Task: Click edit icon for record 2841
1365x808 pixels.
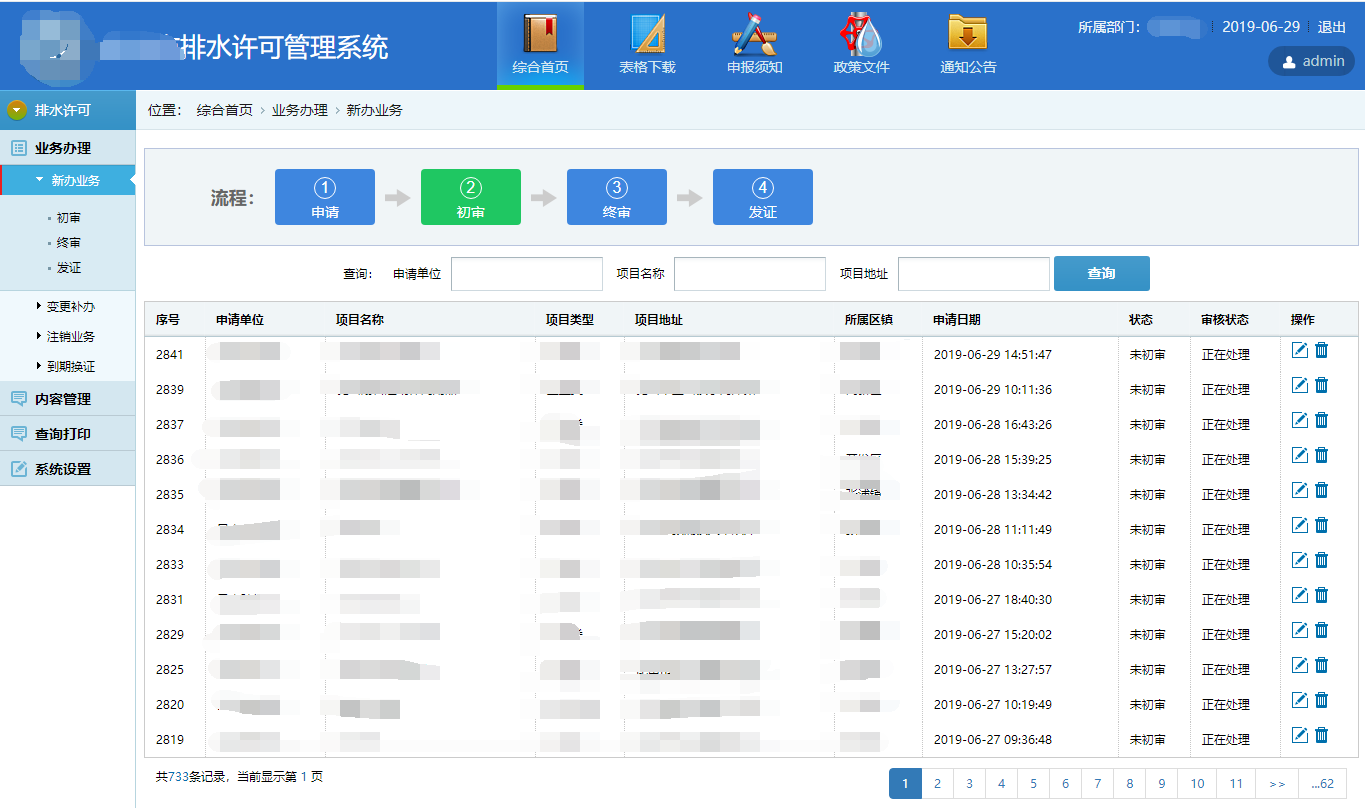Action: click(x=1299, y=350)
